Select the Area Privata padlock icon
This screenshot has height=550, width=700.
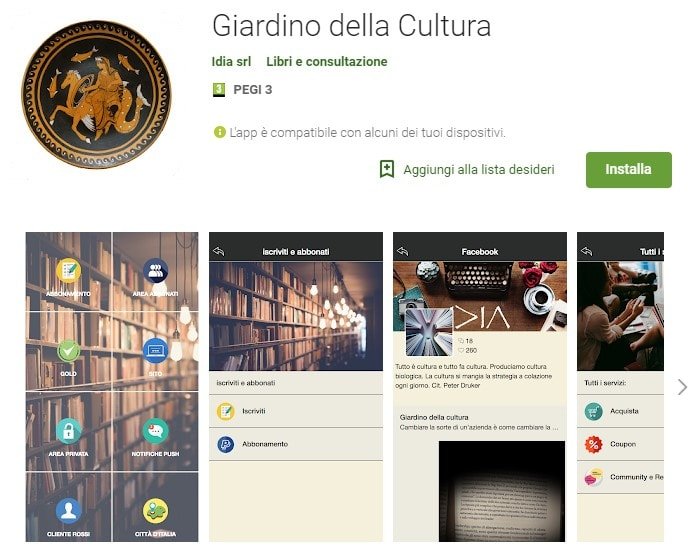[68, 431]
